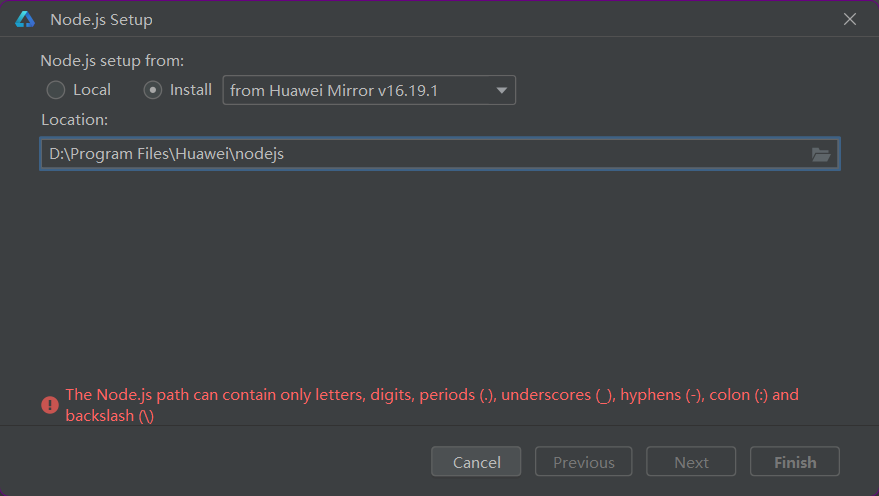Select the Install radio button
The width and height of the screenshot is (879, 496).
(x=152, y=90)
